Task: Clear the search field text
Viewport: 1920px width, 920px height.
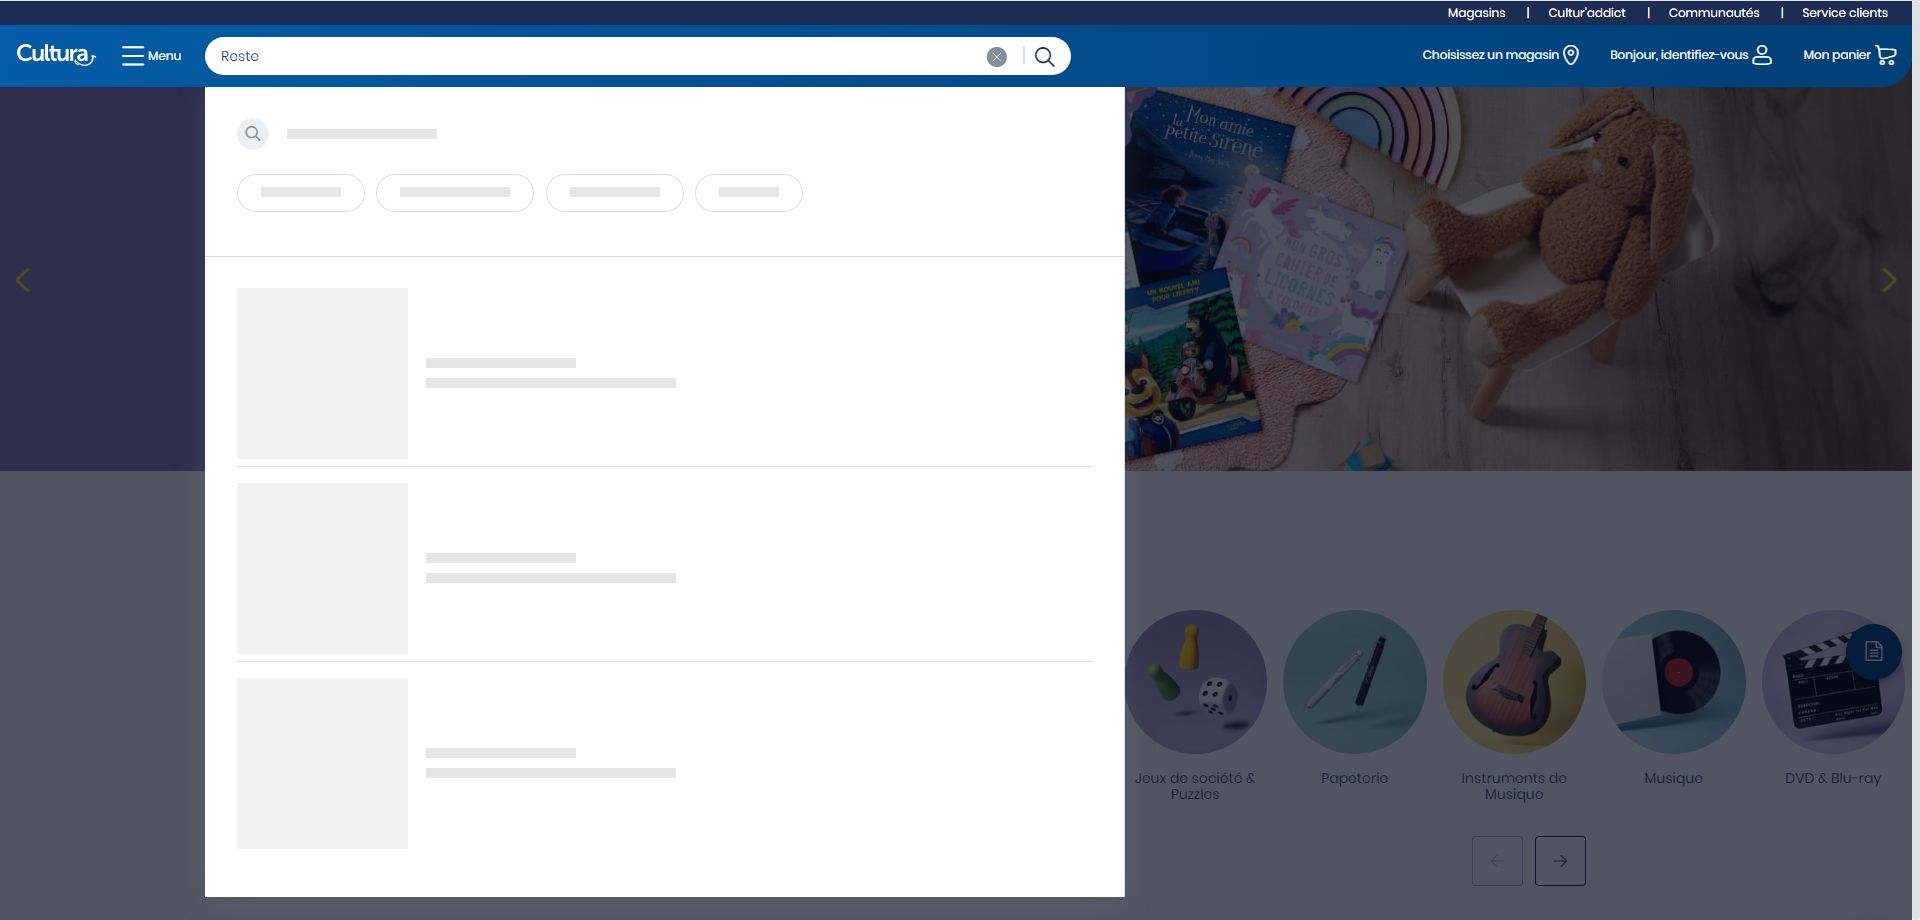Action: click(996, 57)
